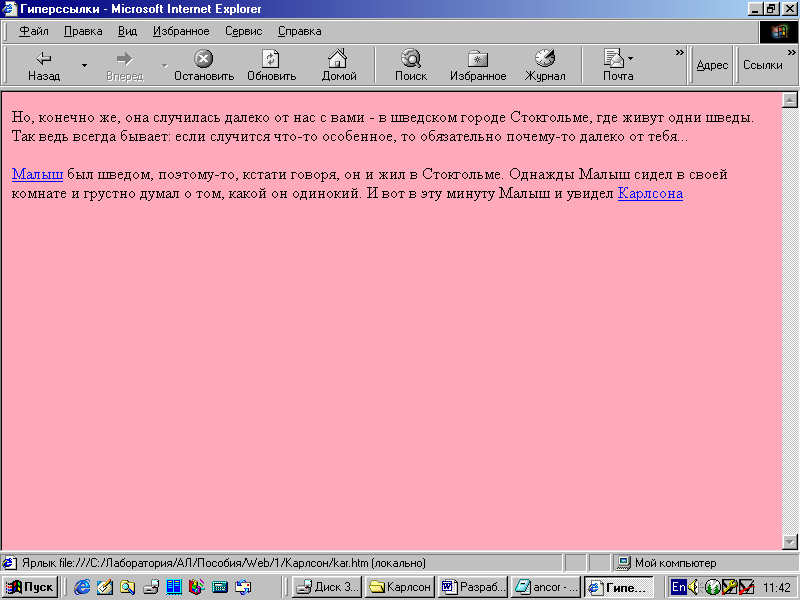Open the Пуск start menu

(30, 587)
